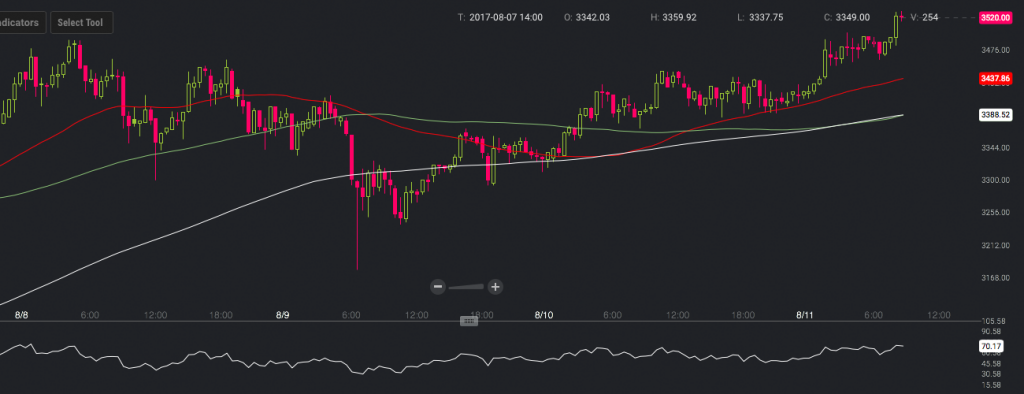This screenshot has height=394, width=1024.
Task: Click the 3476.00 price axis label
Action: pos(995,50)
